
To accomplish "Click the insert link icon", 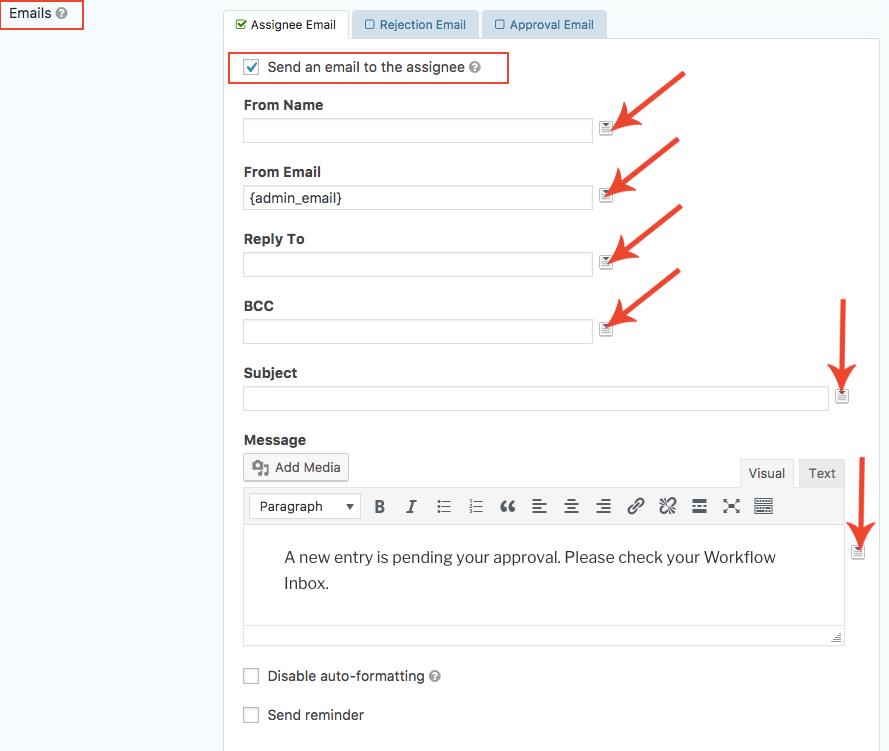I will click(635, 507).
